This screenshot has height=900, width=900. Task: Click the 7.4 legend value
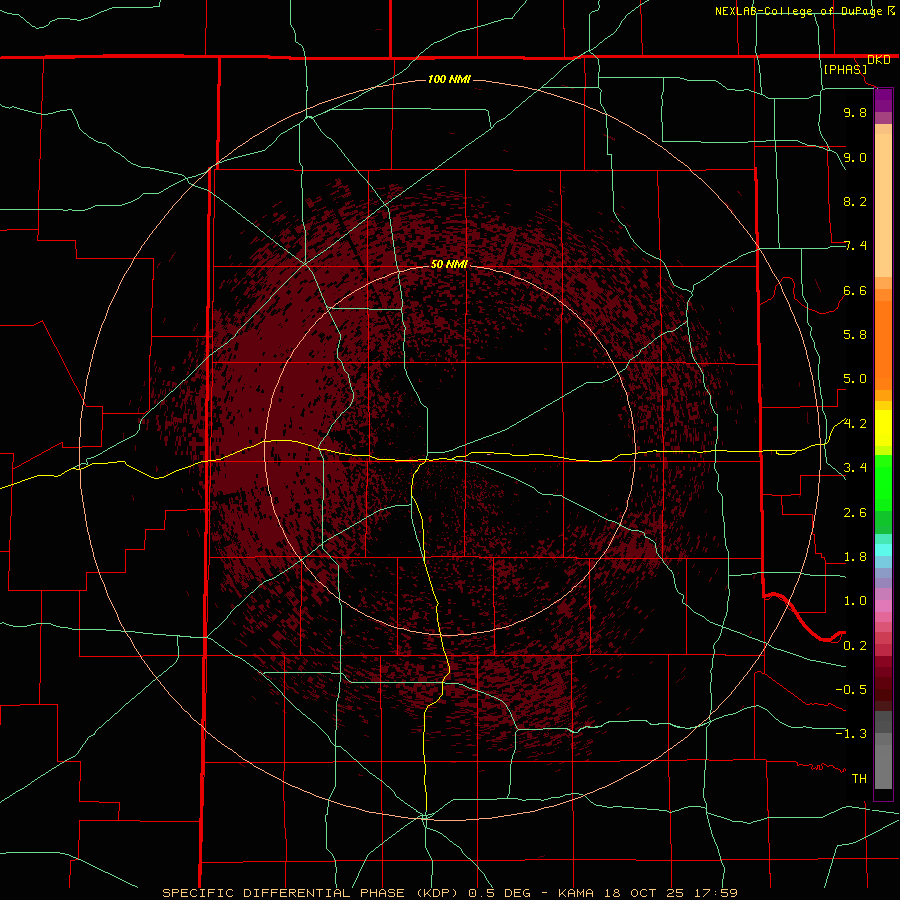coord(855,246)
